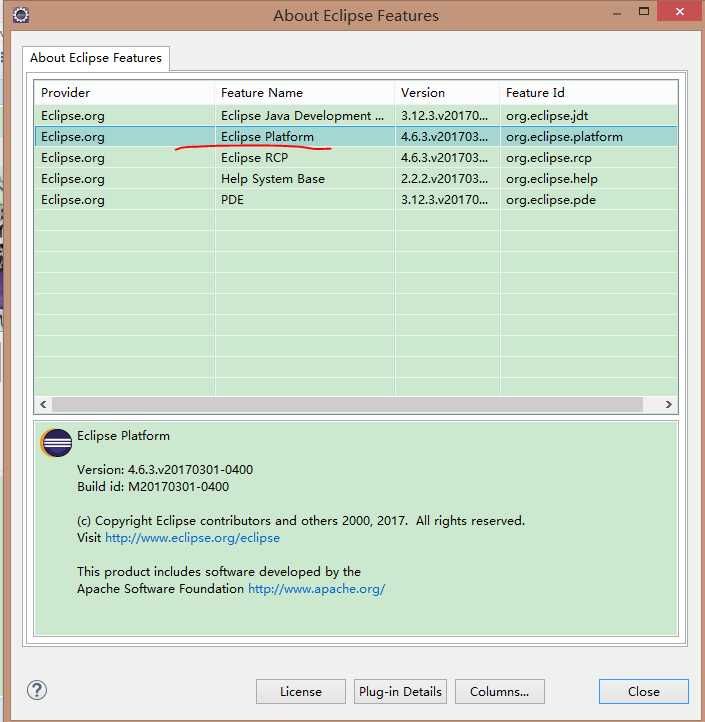
Task: Click the org.eclipse.rcp feature id
Action: [548, 158]
